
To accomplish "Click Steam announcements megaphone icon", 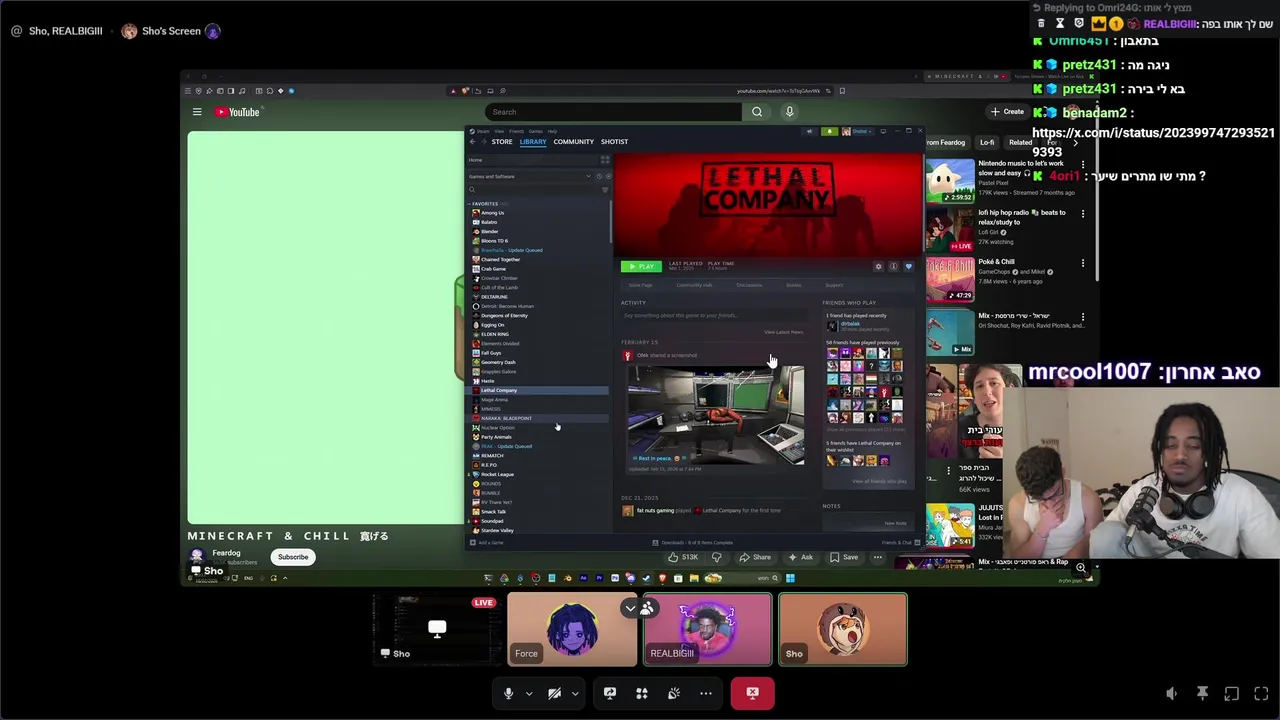I will coord(810,131).
